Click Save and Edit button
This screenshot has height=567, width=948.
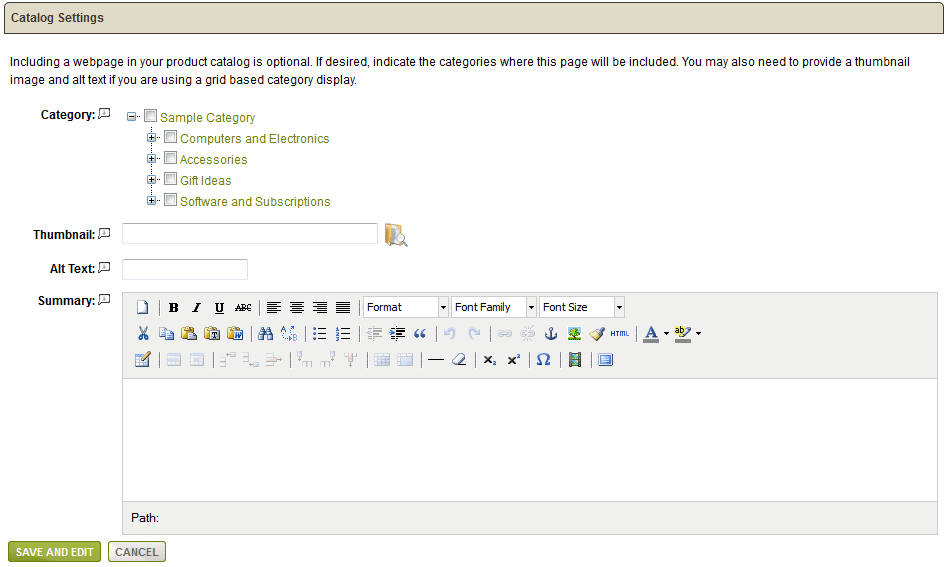[54, 552]
